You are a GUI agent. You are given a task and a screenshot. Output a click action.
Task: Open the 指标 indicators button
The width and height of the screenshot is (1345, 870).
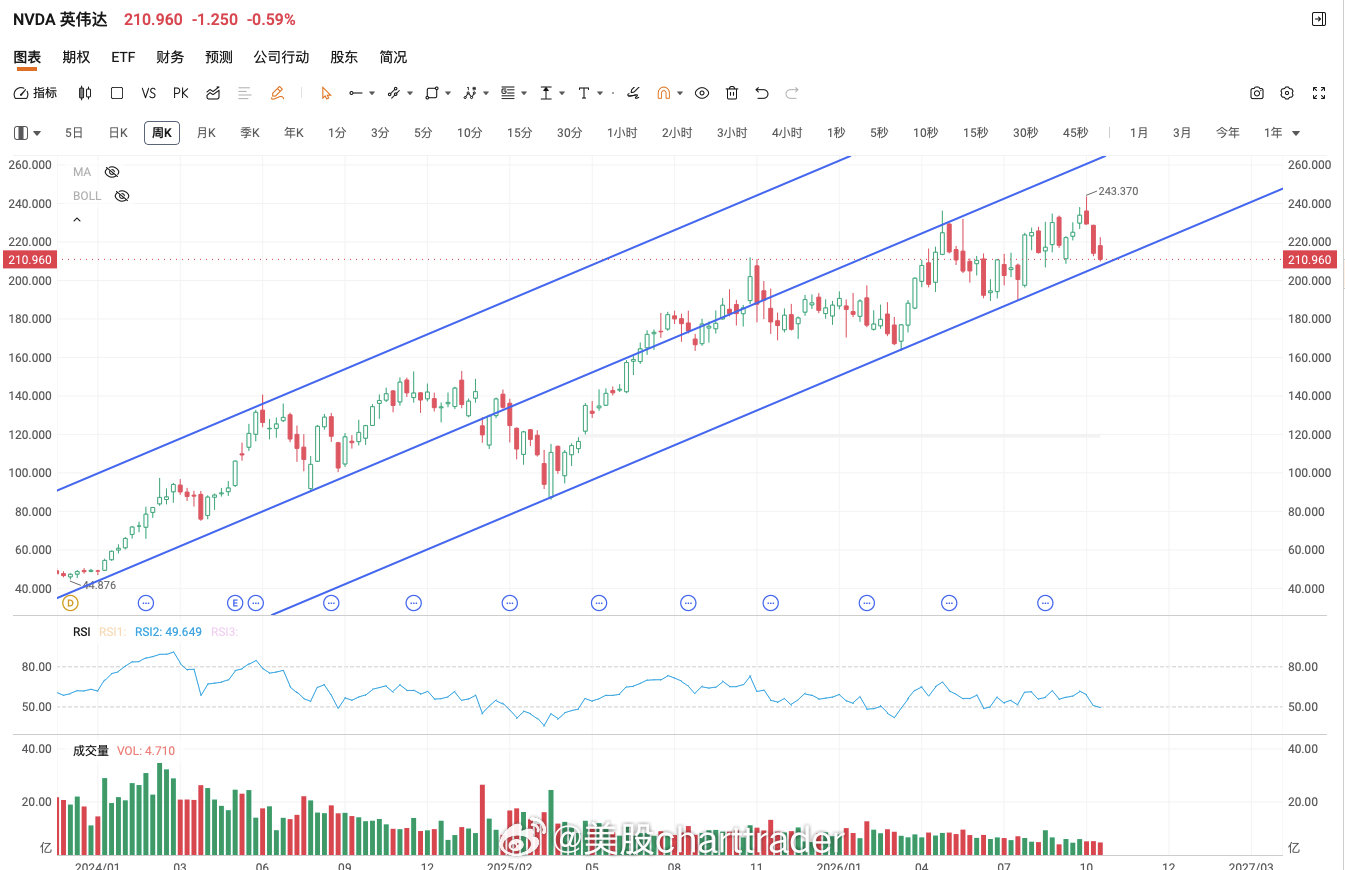36,93
